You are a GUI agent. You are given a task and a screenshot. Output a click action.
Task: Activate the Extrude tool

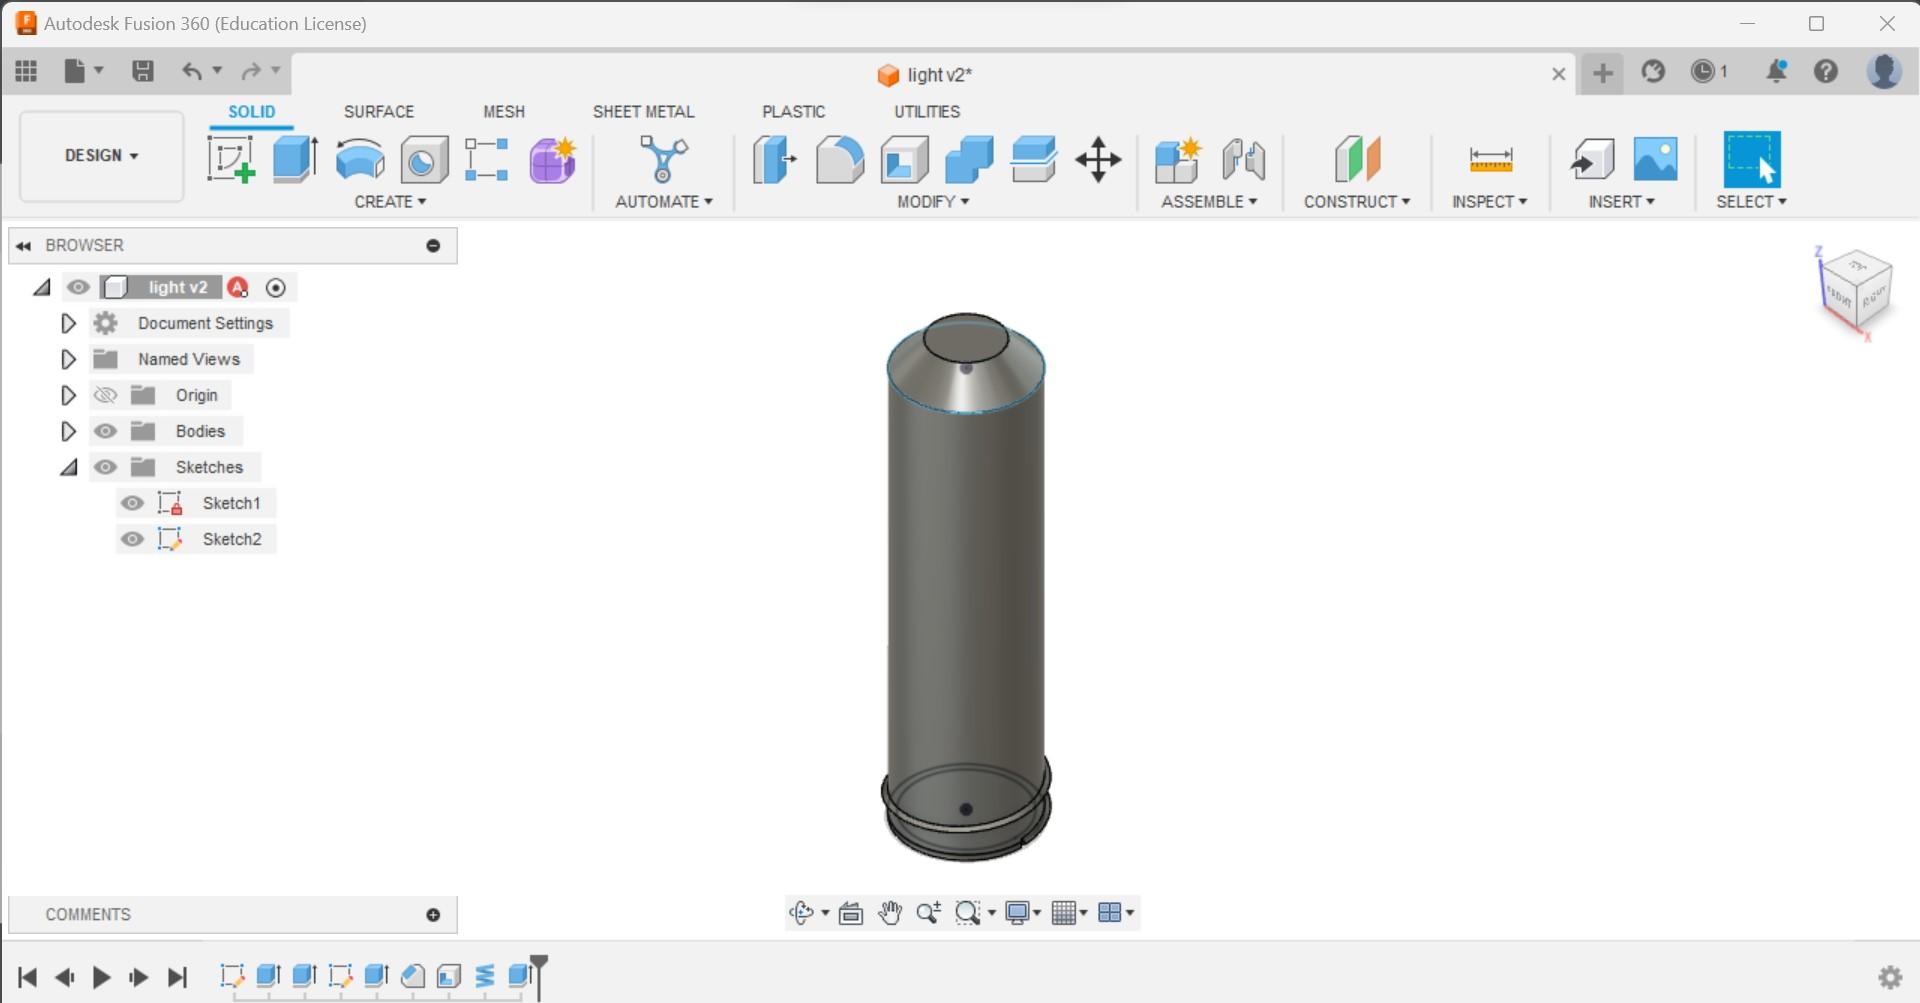point(294,160)
